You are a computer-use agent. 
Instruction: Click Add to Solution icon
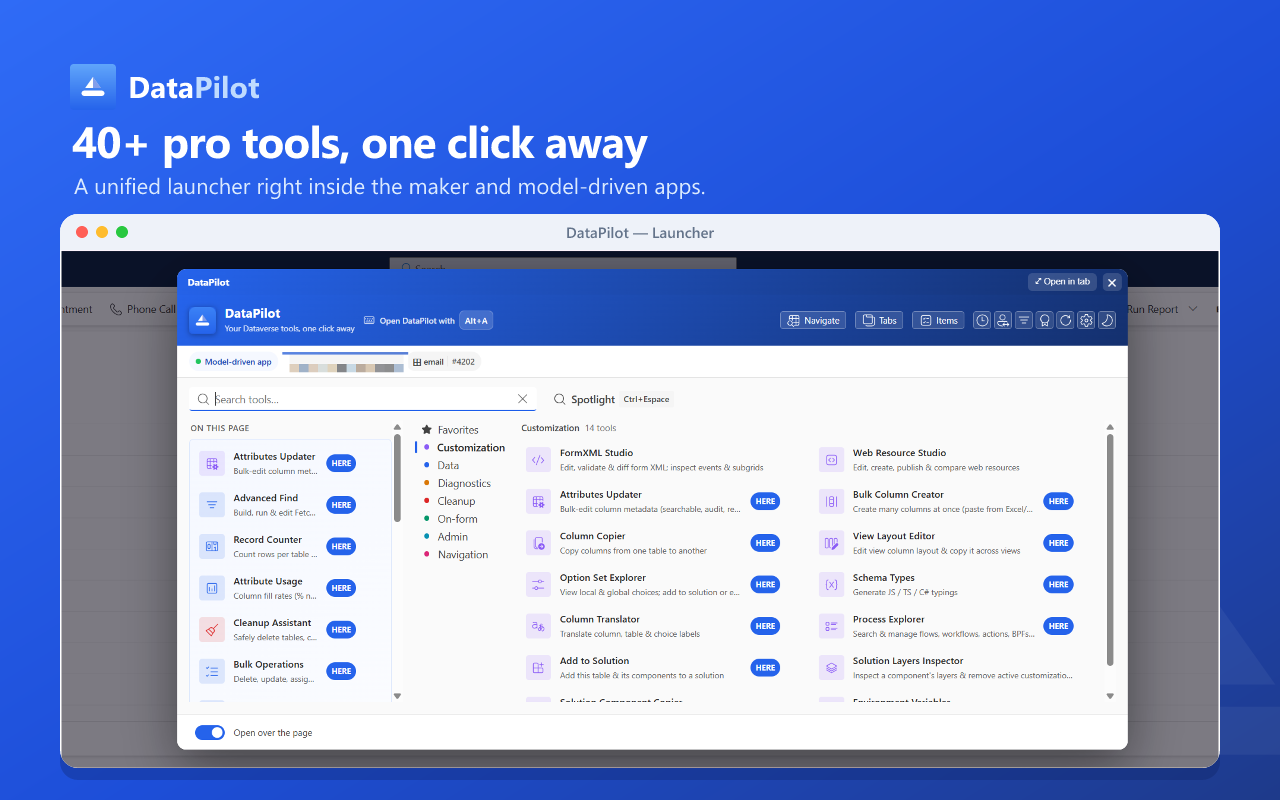tap(538, 668)
